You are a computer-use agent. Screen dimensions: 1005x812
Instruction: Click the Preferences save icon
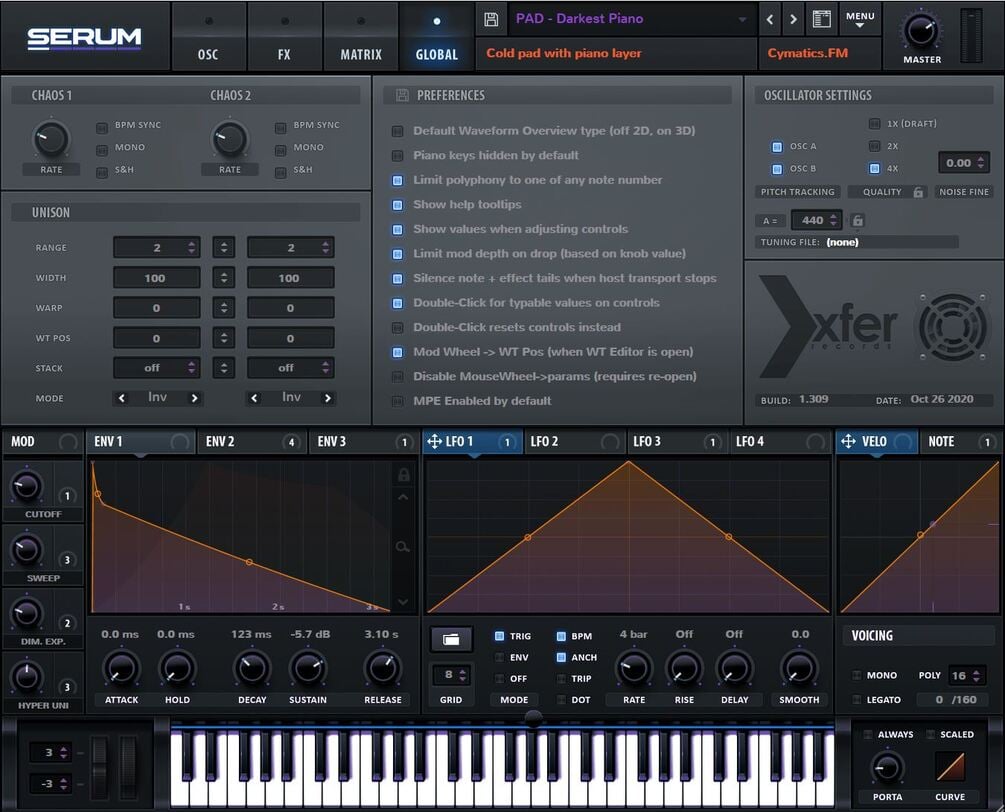402,95
